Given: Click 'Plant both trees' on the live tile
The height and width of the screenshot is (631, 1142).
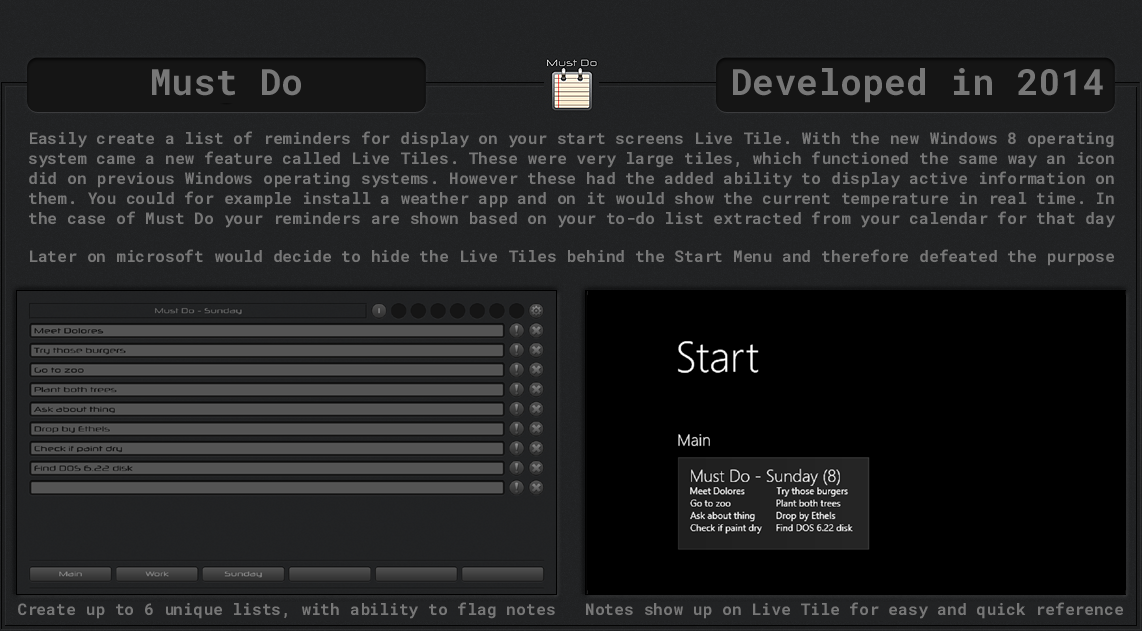Looking at the screenshot, I should pos(808,503).
